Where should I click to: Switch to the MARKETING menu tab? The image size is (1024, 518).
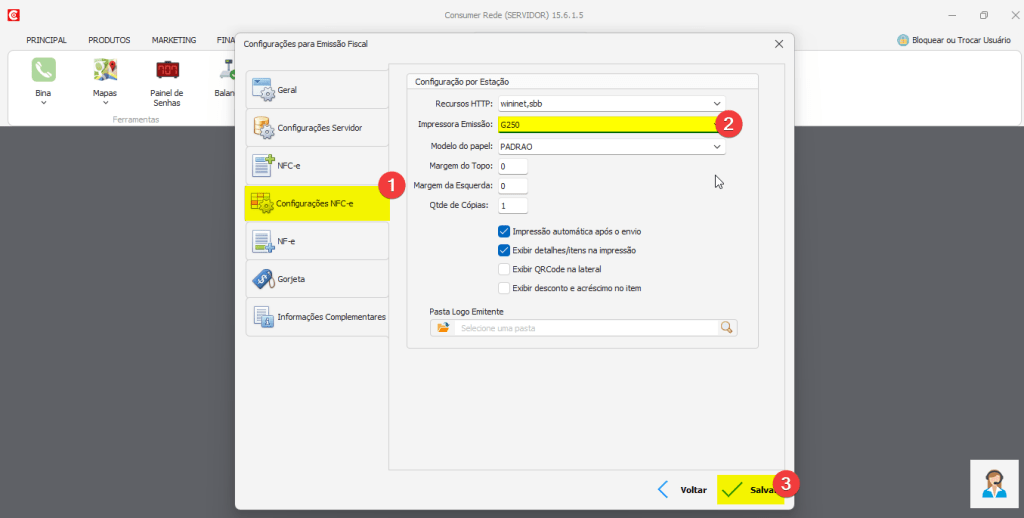(173, 40)
